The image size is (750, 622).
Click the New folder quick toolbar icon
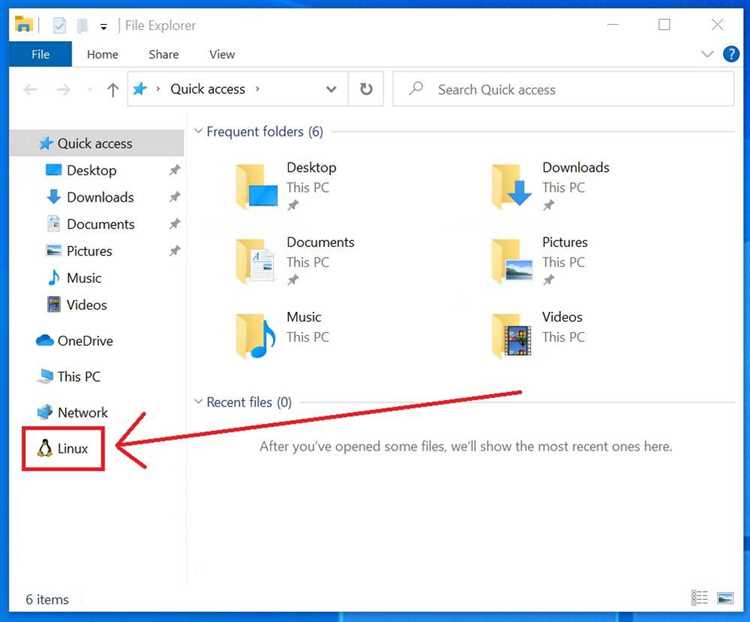click(x=82, y=25)
